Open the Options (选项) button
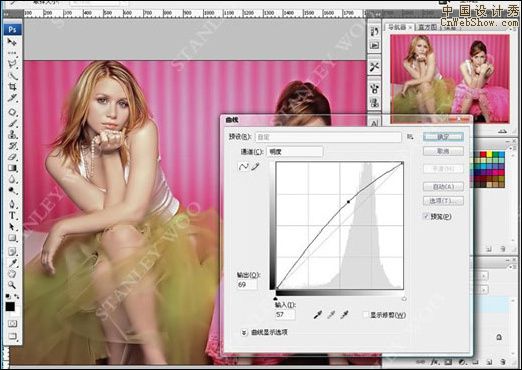Screen dimensions: 522x370 pos(443,201)
